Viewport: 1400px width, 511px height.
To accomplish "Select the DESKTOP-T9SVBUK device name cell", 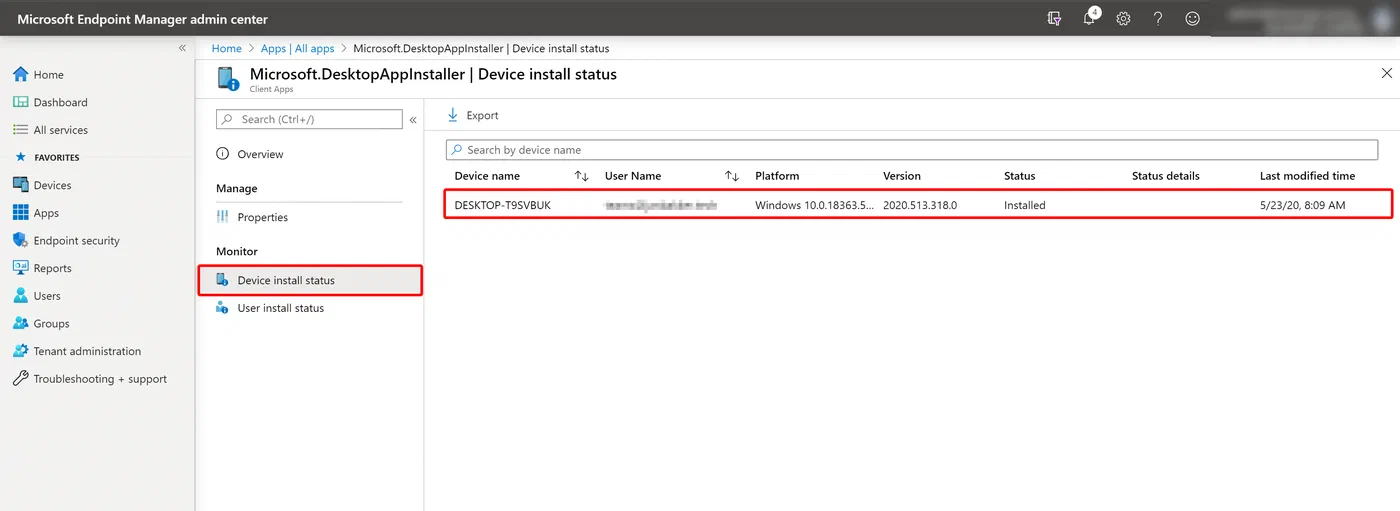I will coord(503,205).
